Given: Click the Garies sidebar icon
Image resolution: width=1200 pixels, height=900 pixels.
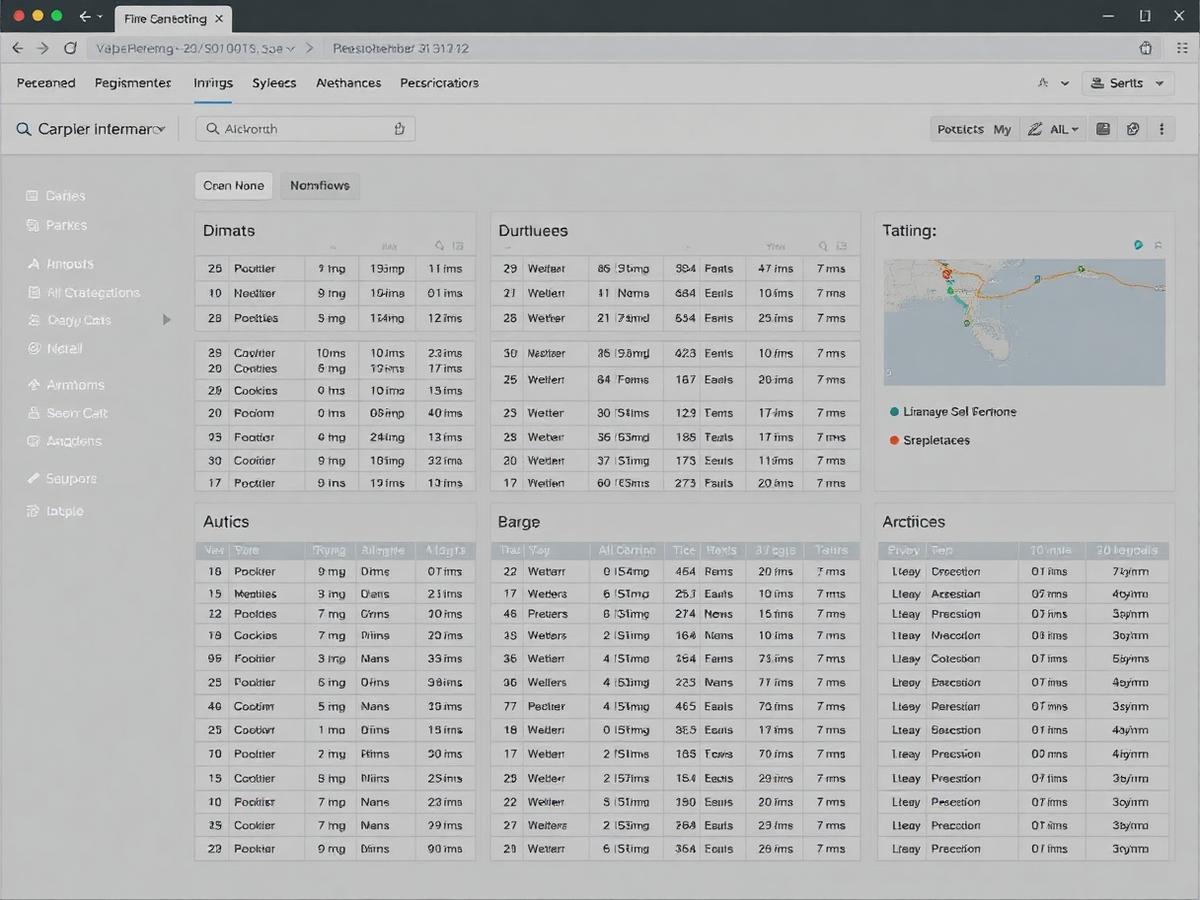Looking at the screenshot, I should [32, 196].
